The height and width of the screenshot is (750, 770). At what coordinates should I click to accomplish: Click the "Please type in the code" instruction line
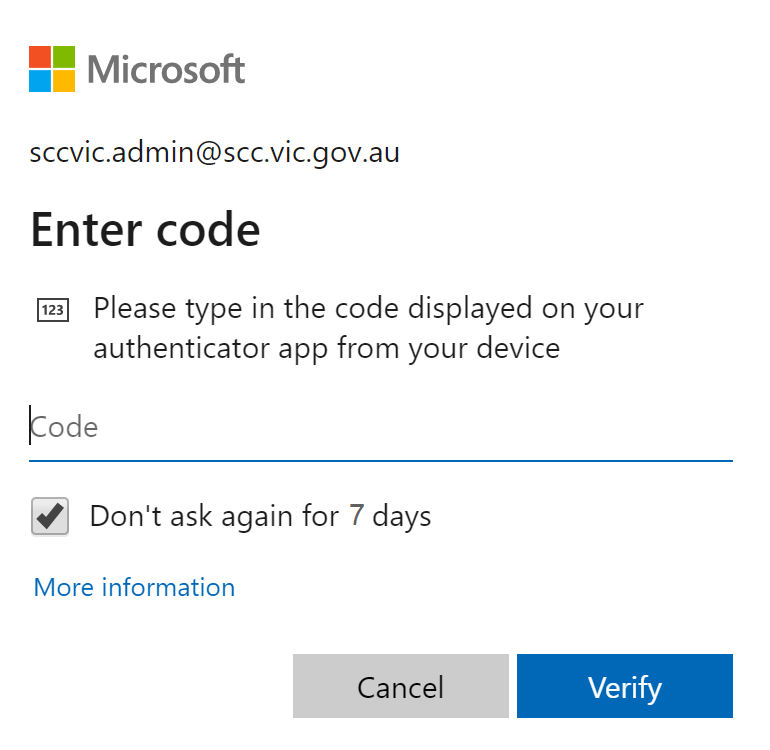click(368, 308)
